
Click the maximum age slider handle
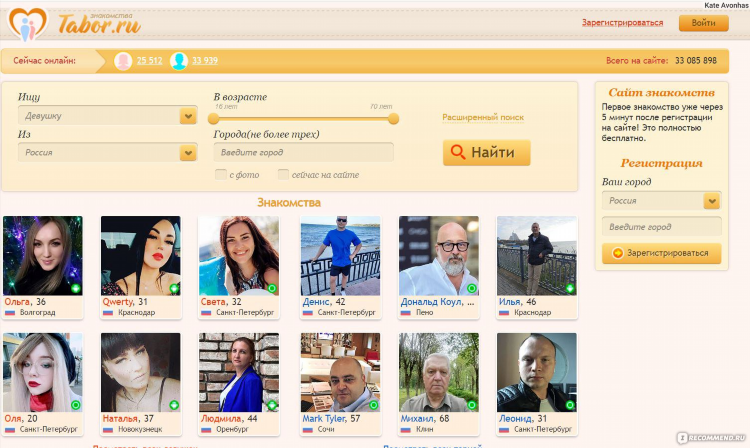(x=393, y=119)
